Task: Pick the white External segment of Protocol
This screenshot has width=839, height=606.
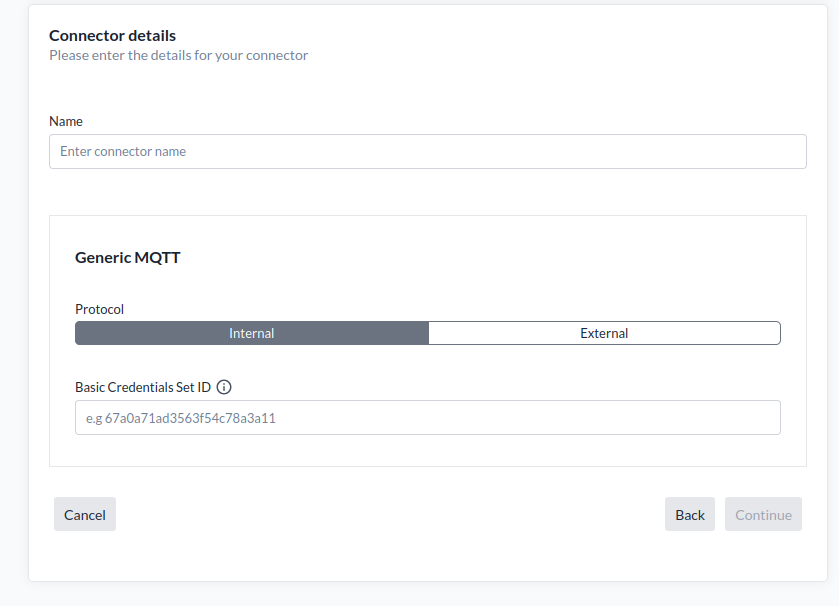Action: point(604,333)
